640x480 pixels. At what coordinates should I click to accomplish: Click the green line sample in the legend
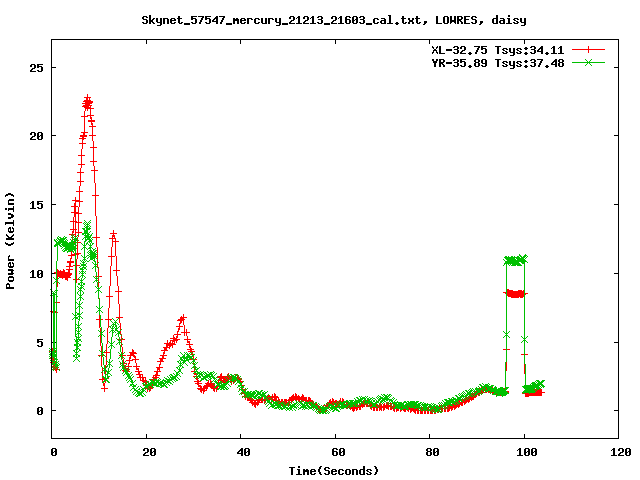(588, 62)
